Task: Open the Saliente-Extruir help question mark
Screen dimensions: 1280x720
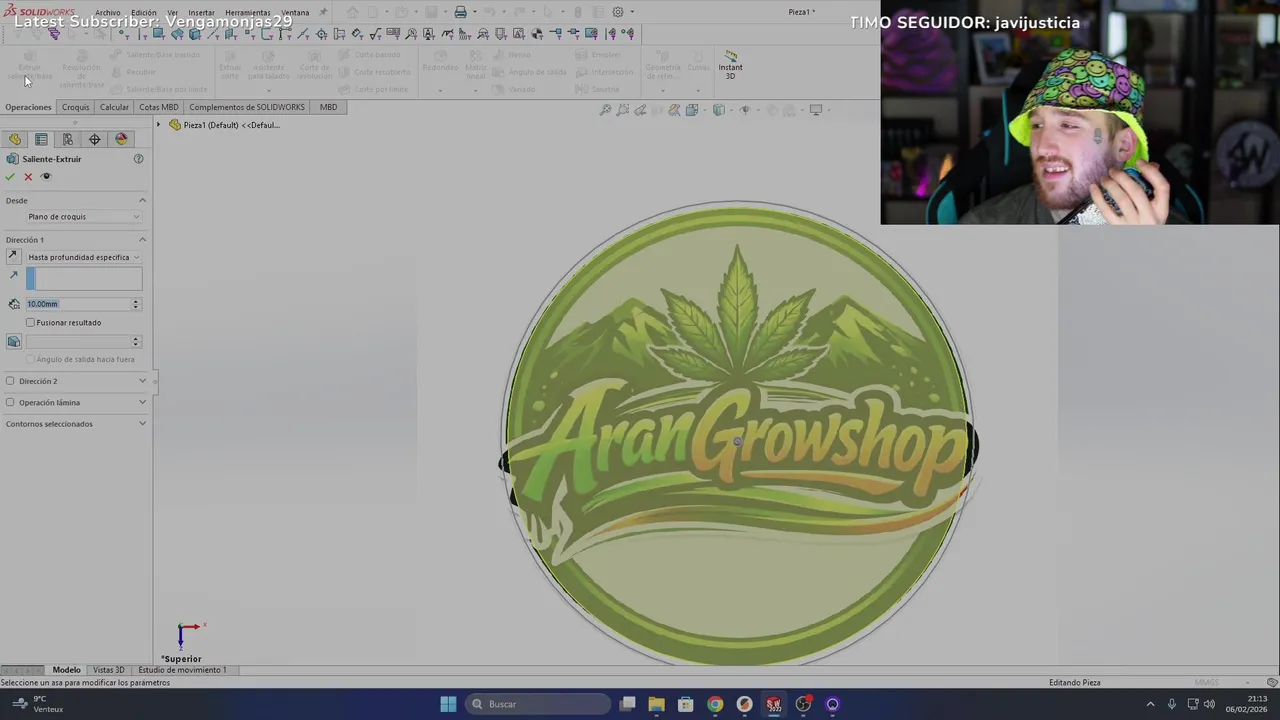Action: (x=139, y=159)
